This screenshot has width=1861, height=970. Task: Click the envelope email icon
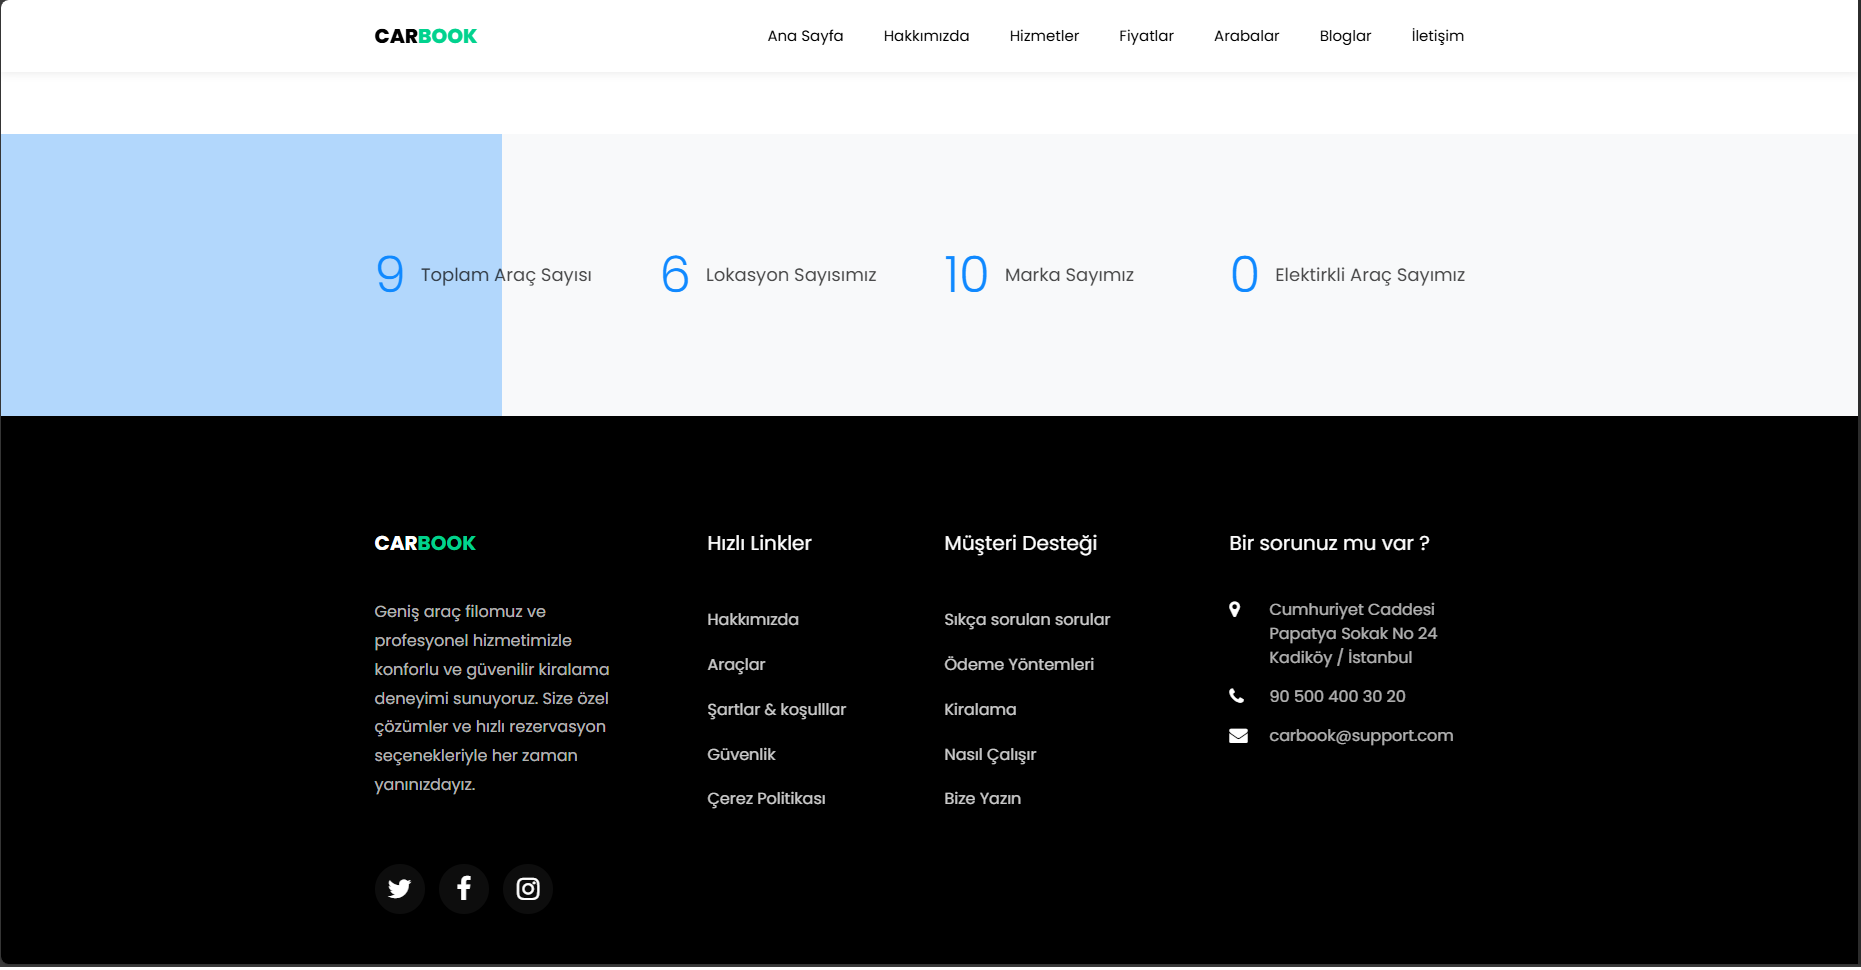coord(1238,736)
